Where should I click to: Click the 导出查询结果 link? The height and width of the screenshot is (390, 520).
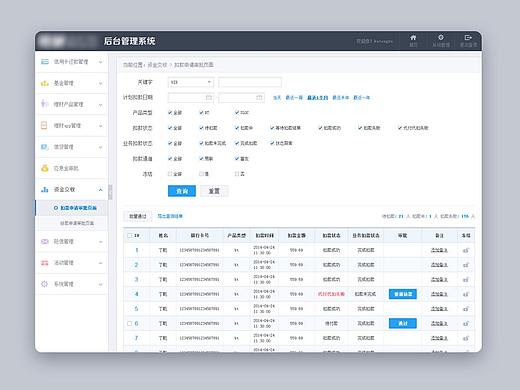click(170, 216)
